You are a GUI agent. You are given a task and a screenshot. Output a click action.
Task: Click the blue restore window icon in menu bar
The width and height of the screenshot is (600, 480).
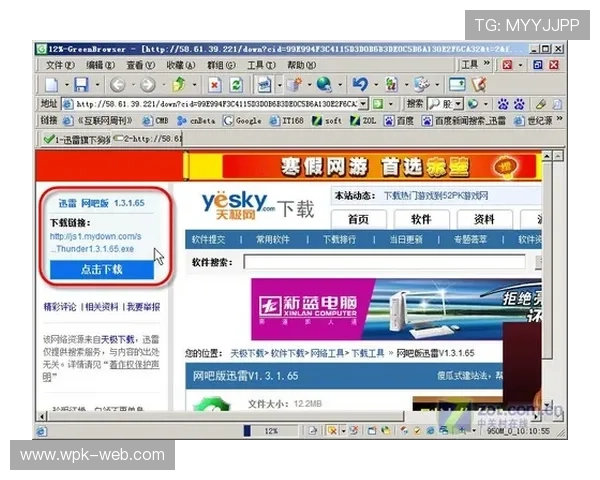click(538, 65)
